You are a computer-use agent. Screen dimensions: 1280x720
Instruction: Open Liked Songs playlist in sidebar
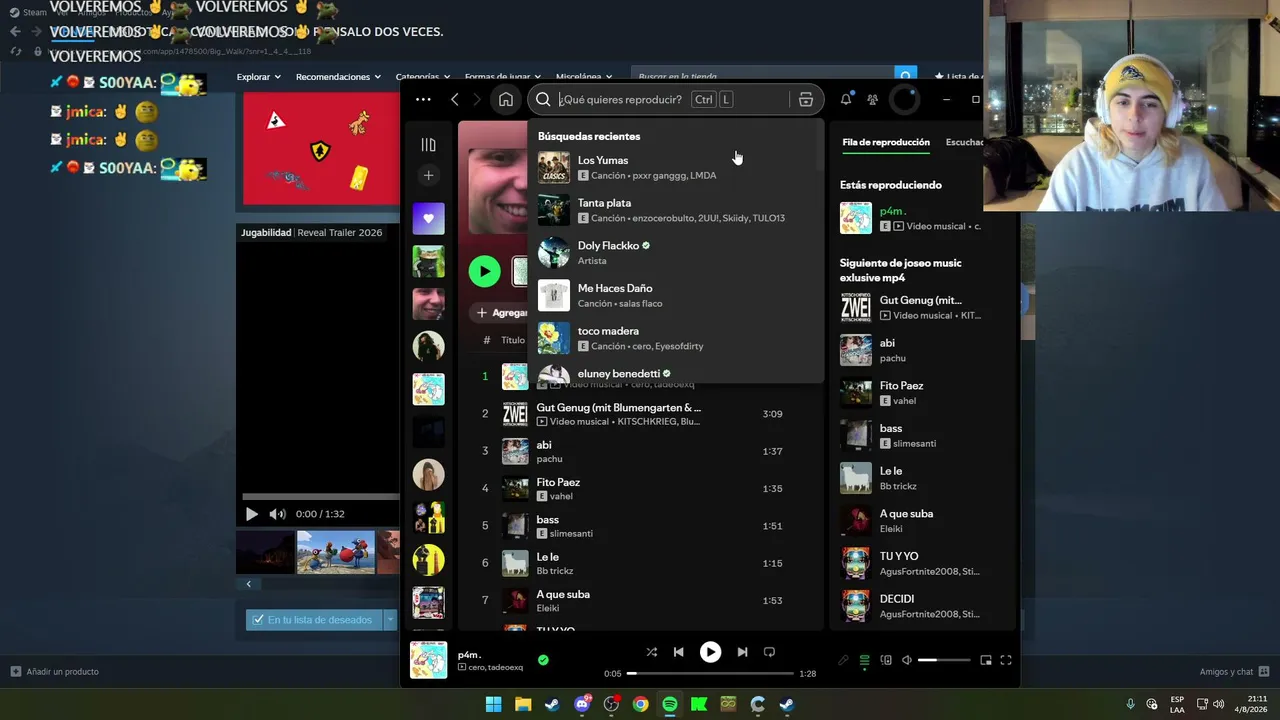[428, 218]
